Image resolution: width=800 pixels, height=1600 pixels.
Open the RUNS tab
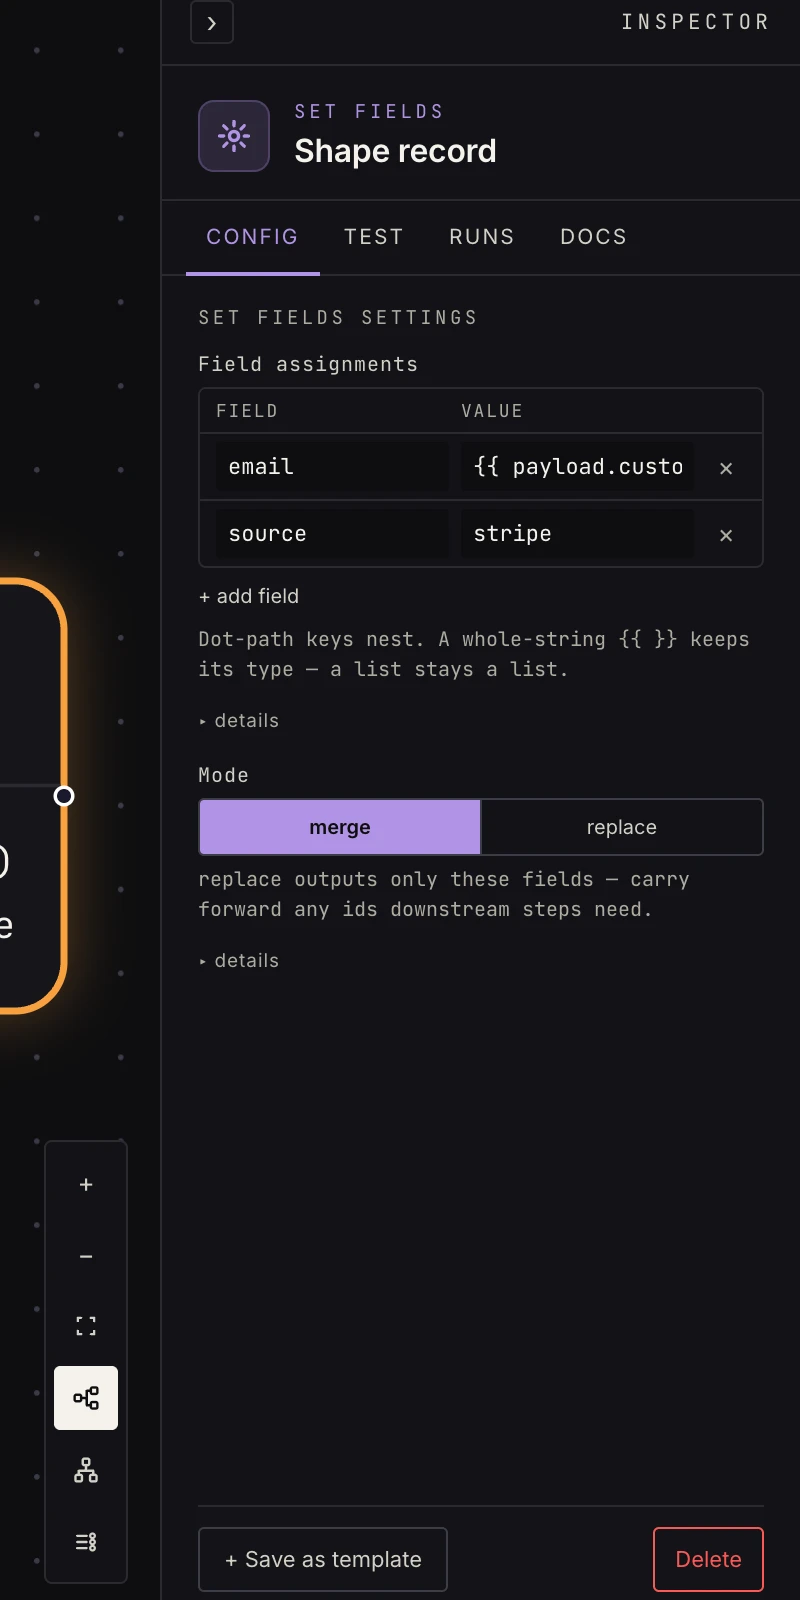click(x=481, y=237)
